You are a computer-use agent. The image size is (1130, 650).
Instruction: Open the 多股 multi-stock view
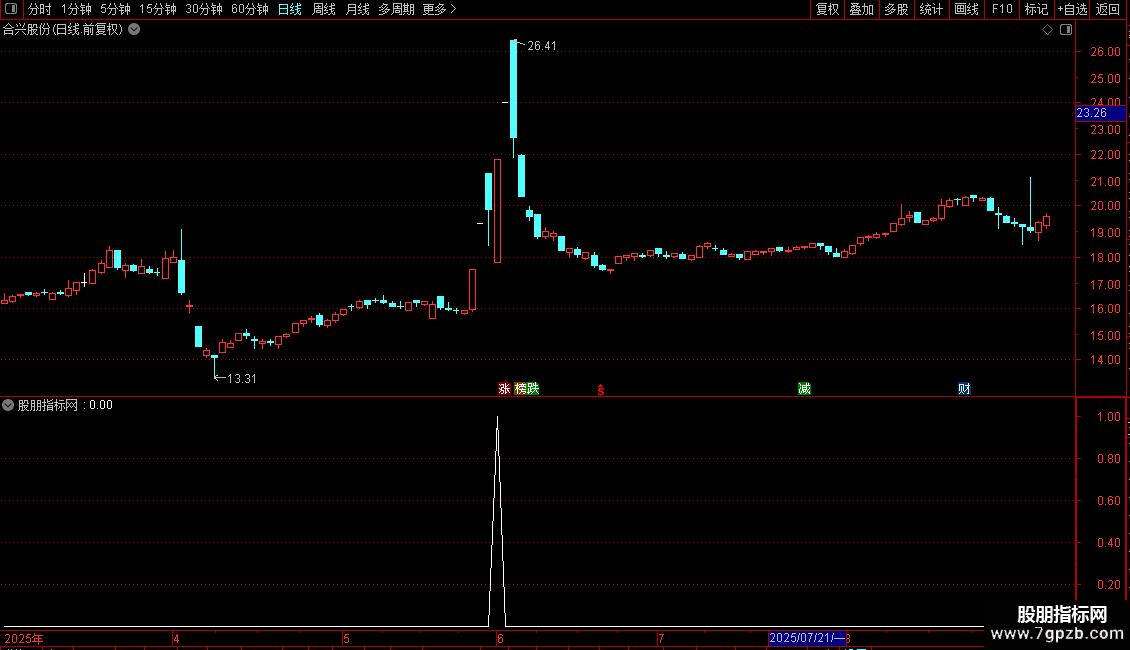pos(896,9)
